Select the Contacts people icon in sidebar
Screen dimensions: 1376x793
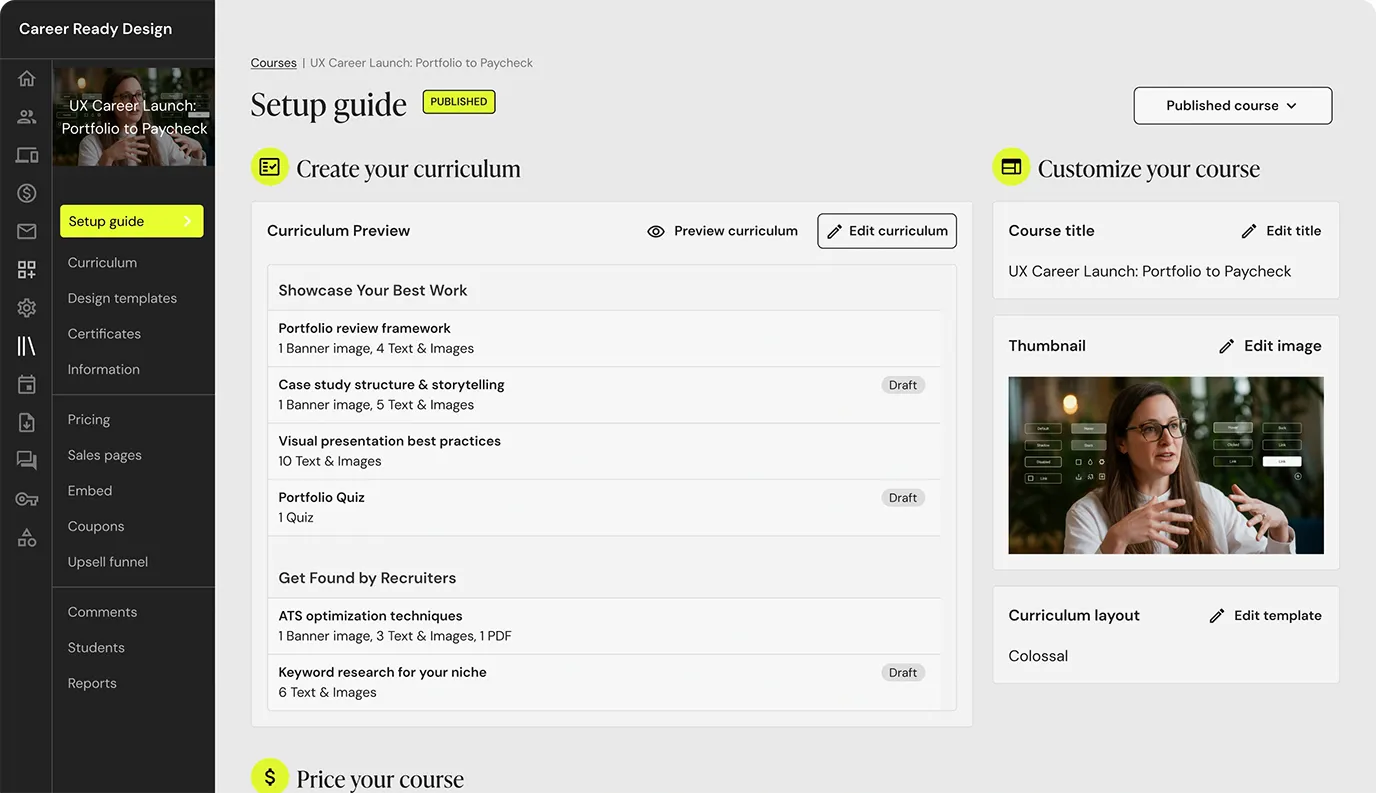coord(26,116)
